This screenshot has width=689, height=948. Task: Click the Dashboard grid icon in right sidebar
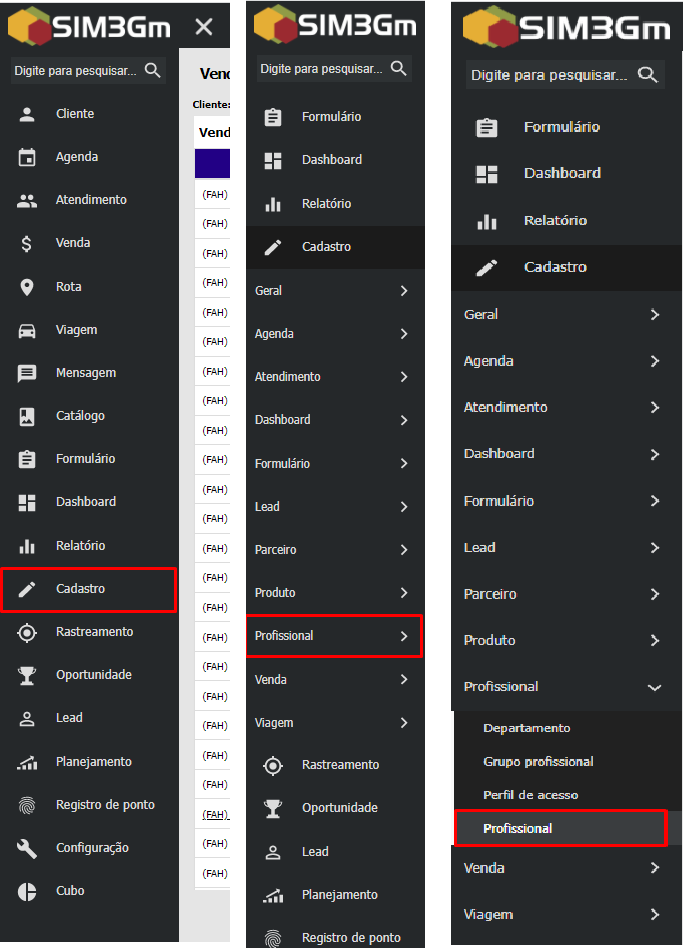pyautogui.click(x=487, y=174)
